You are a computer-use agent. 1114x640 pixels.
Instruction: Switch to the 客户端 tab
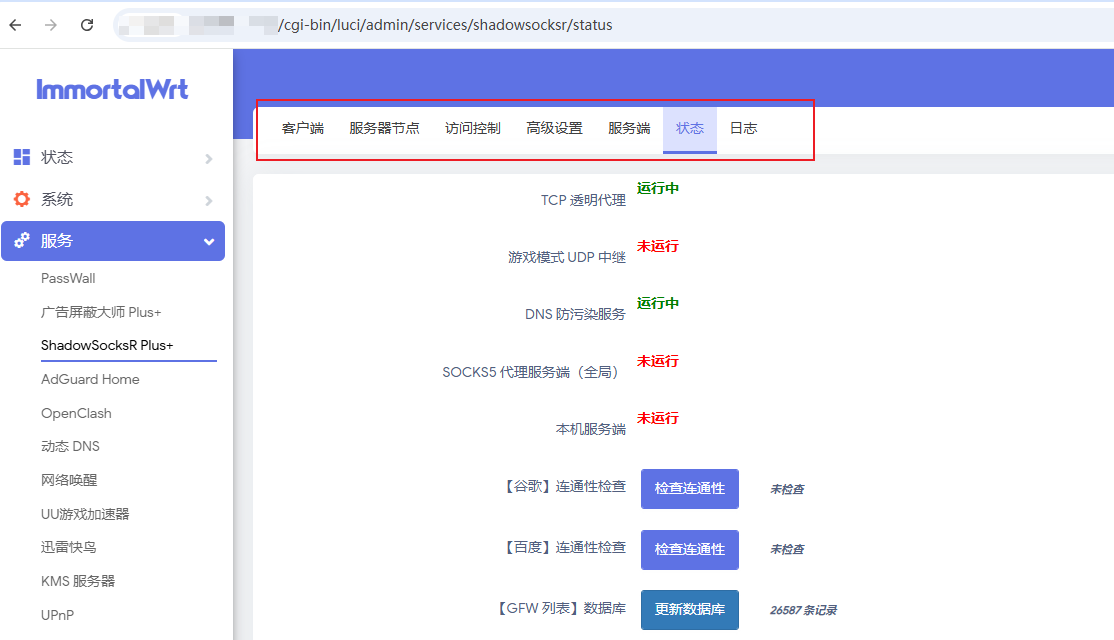coord(302,129)
